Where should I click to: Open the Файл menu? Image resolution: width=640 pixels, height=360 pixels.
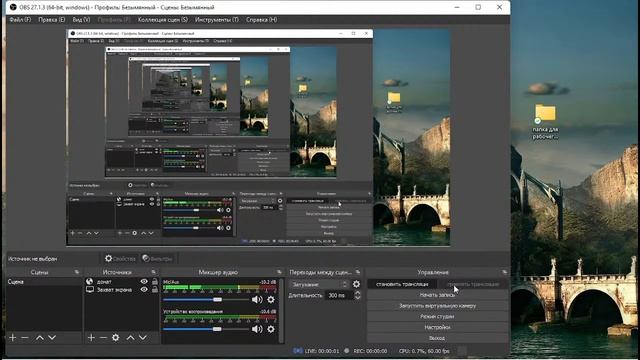pyautogui.click(x=20, y=20)
